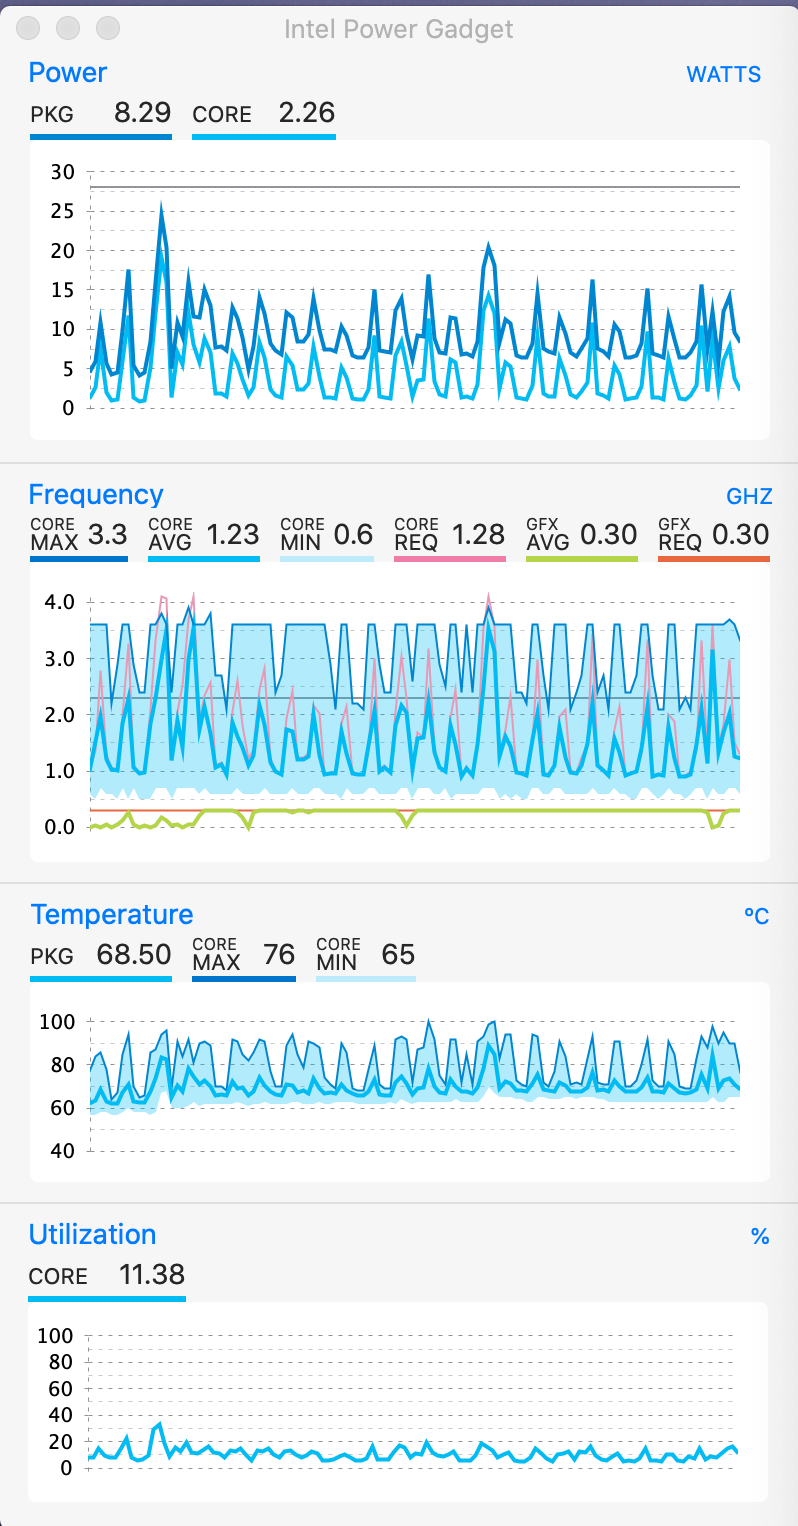This screenshot has width=798, height=1526.
Task: Click the GHZ unit label
Action: point(749,497)
